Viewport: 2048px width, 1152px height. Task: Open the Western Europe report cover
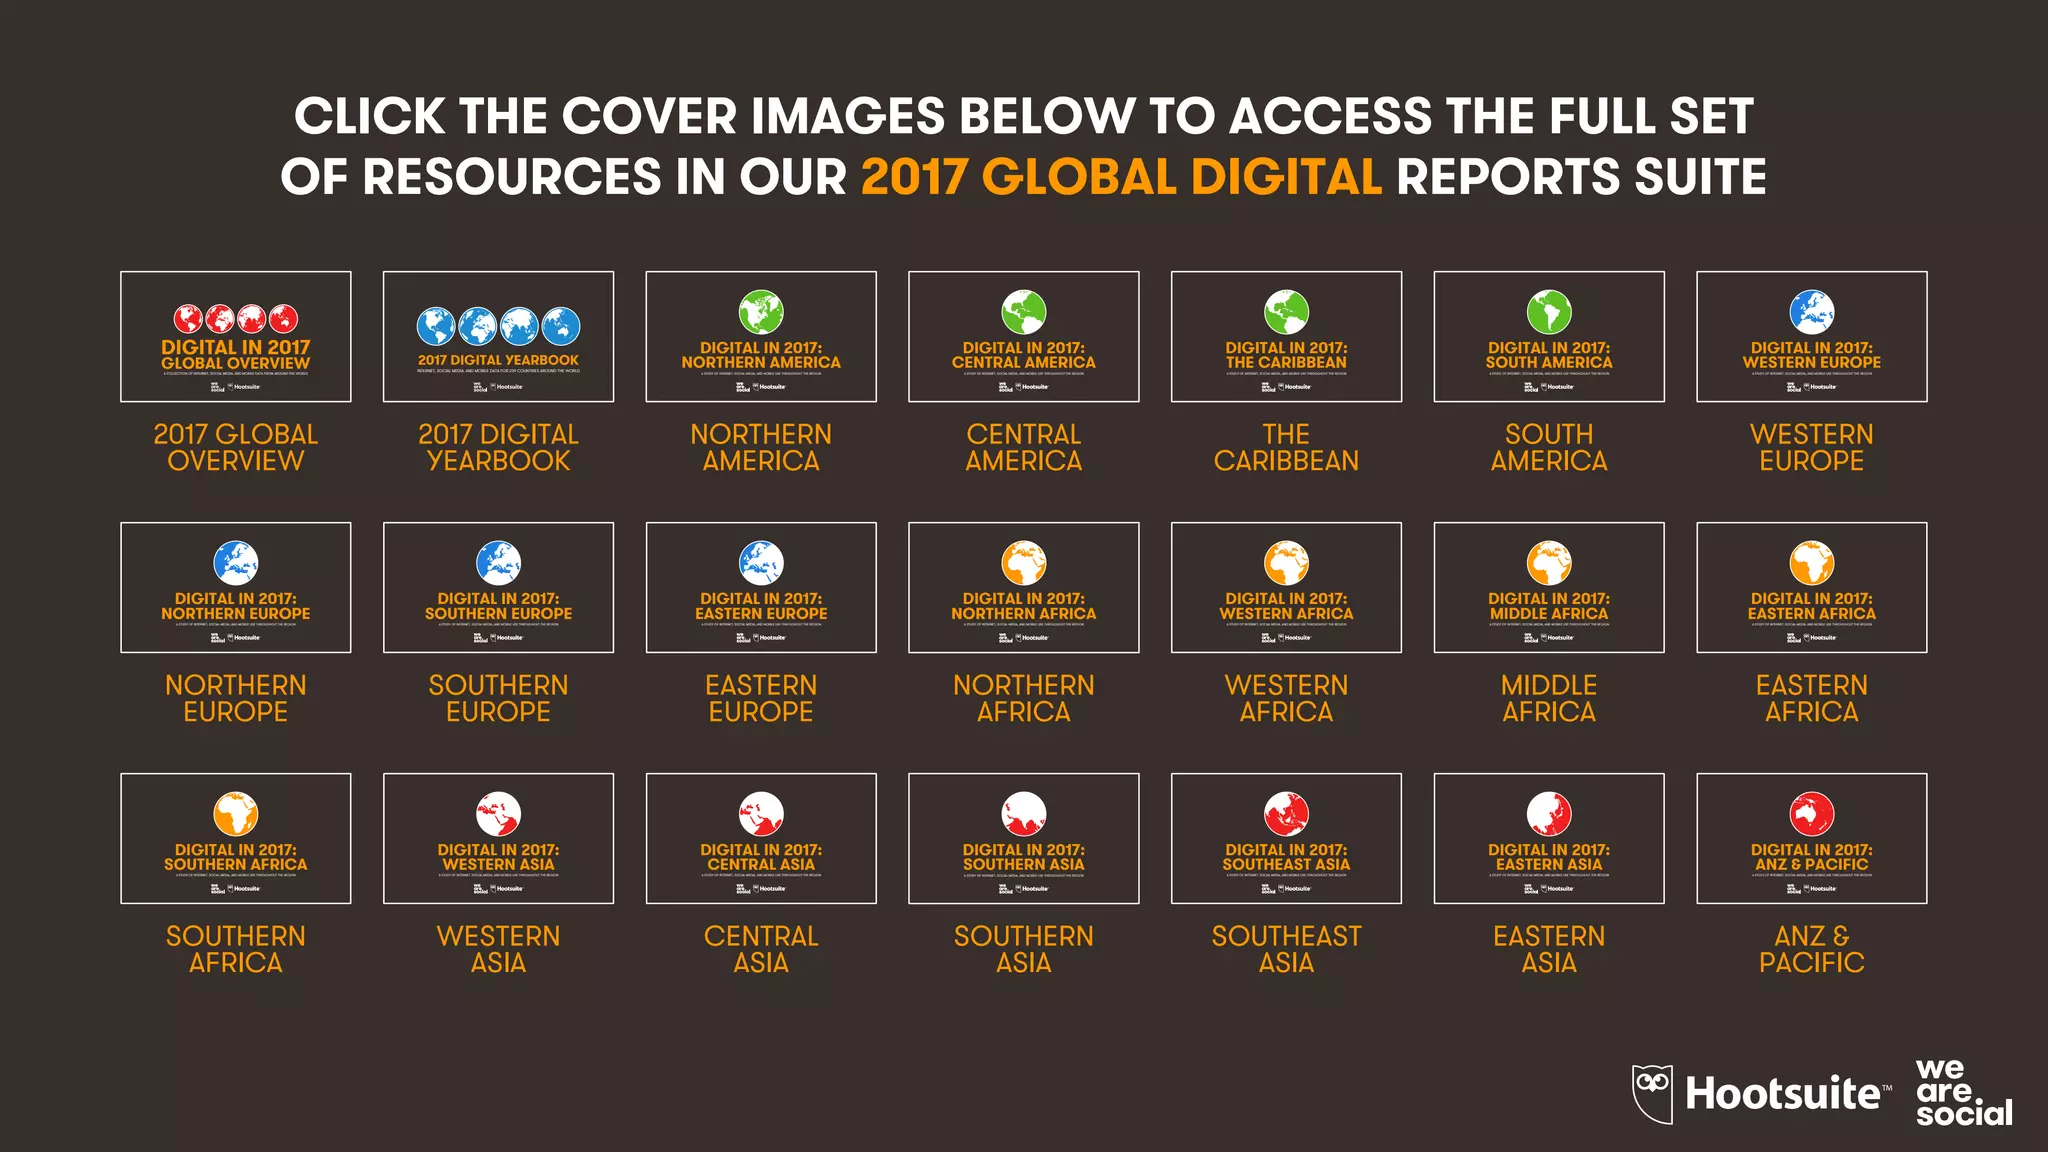tap(1812, 337)
